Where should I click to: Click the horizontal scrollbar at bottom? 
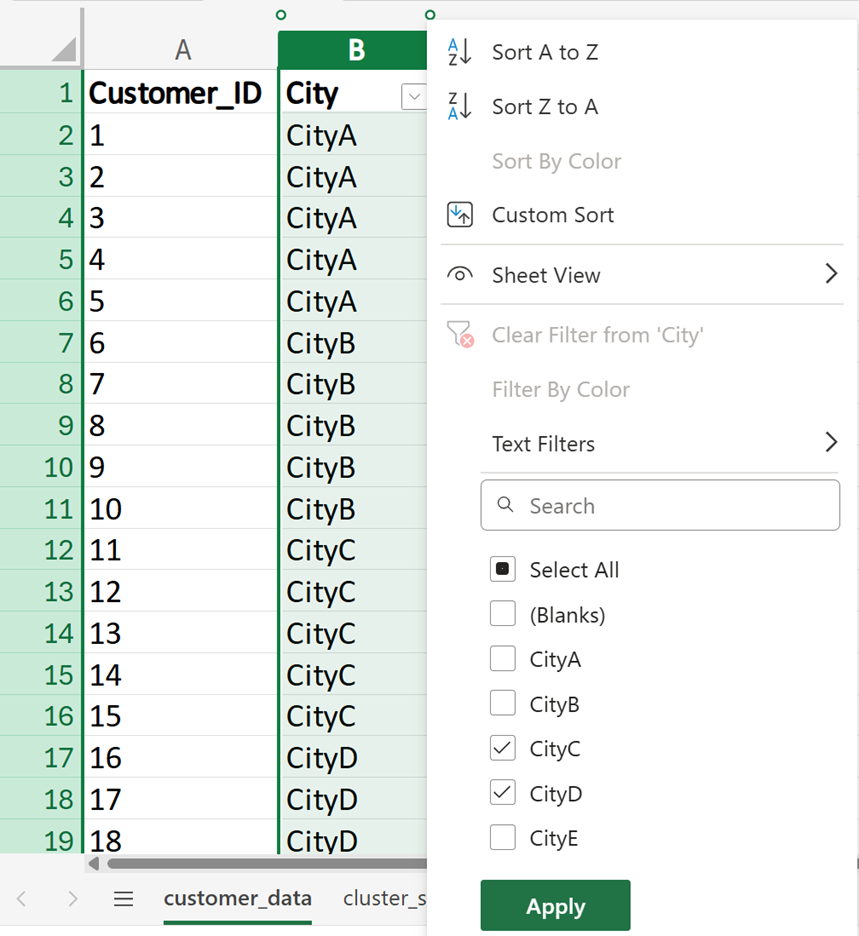tap(260, 863)
